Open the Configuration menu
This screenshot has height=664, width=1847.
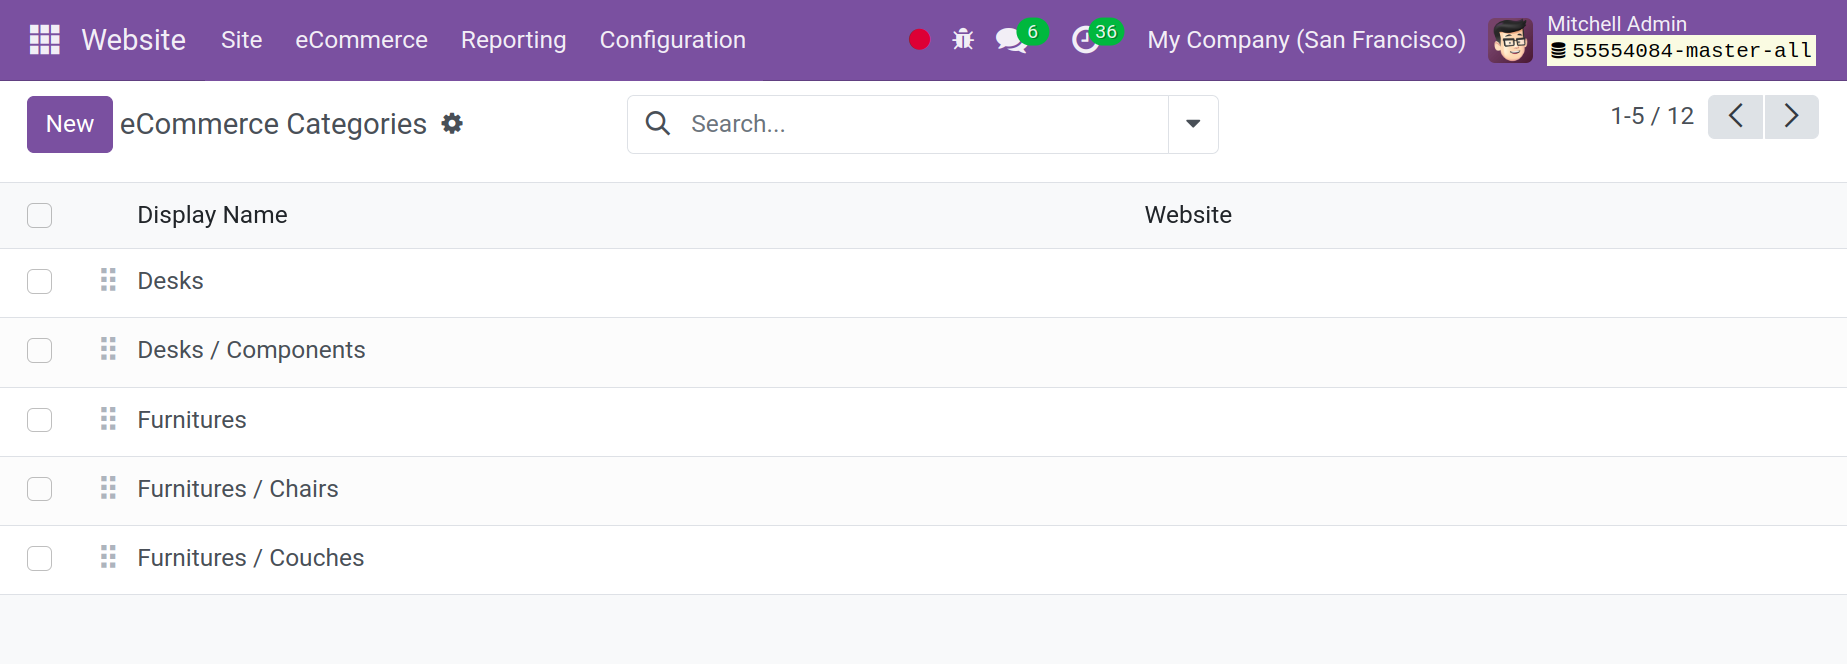(x=672, y=40)
